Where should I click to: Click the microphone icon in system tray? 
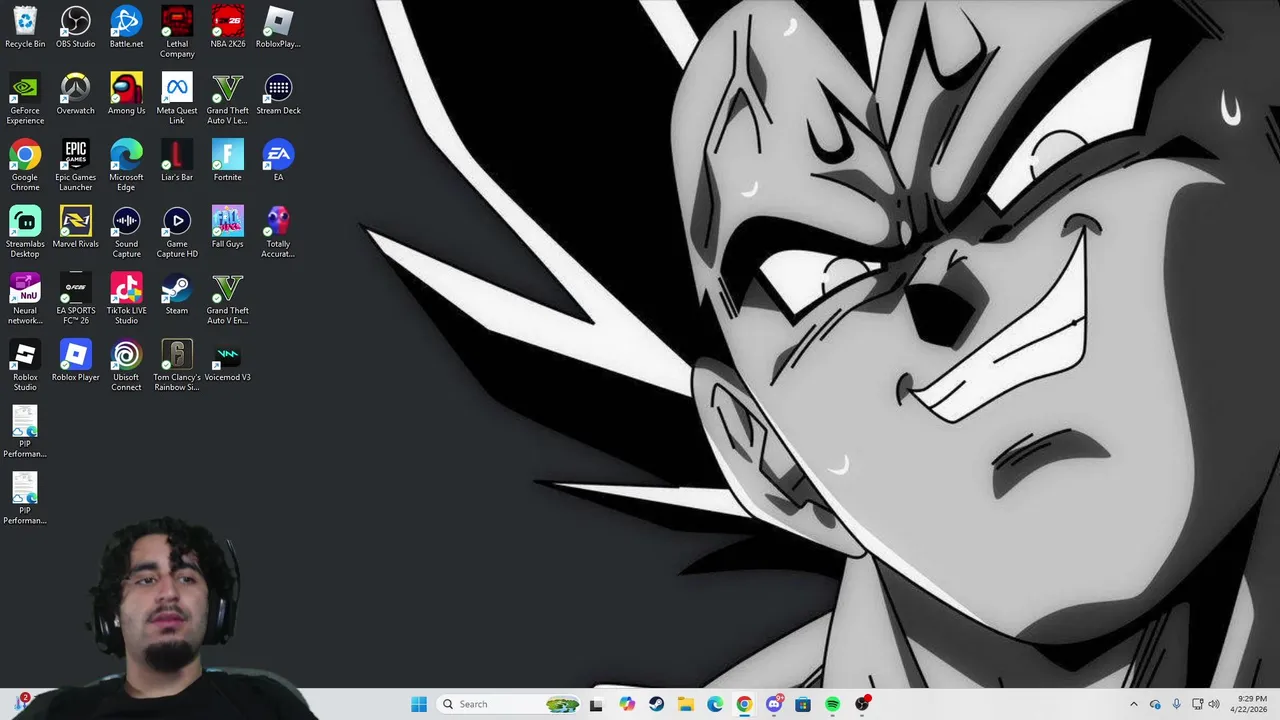pos(1176,704)
